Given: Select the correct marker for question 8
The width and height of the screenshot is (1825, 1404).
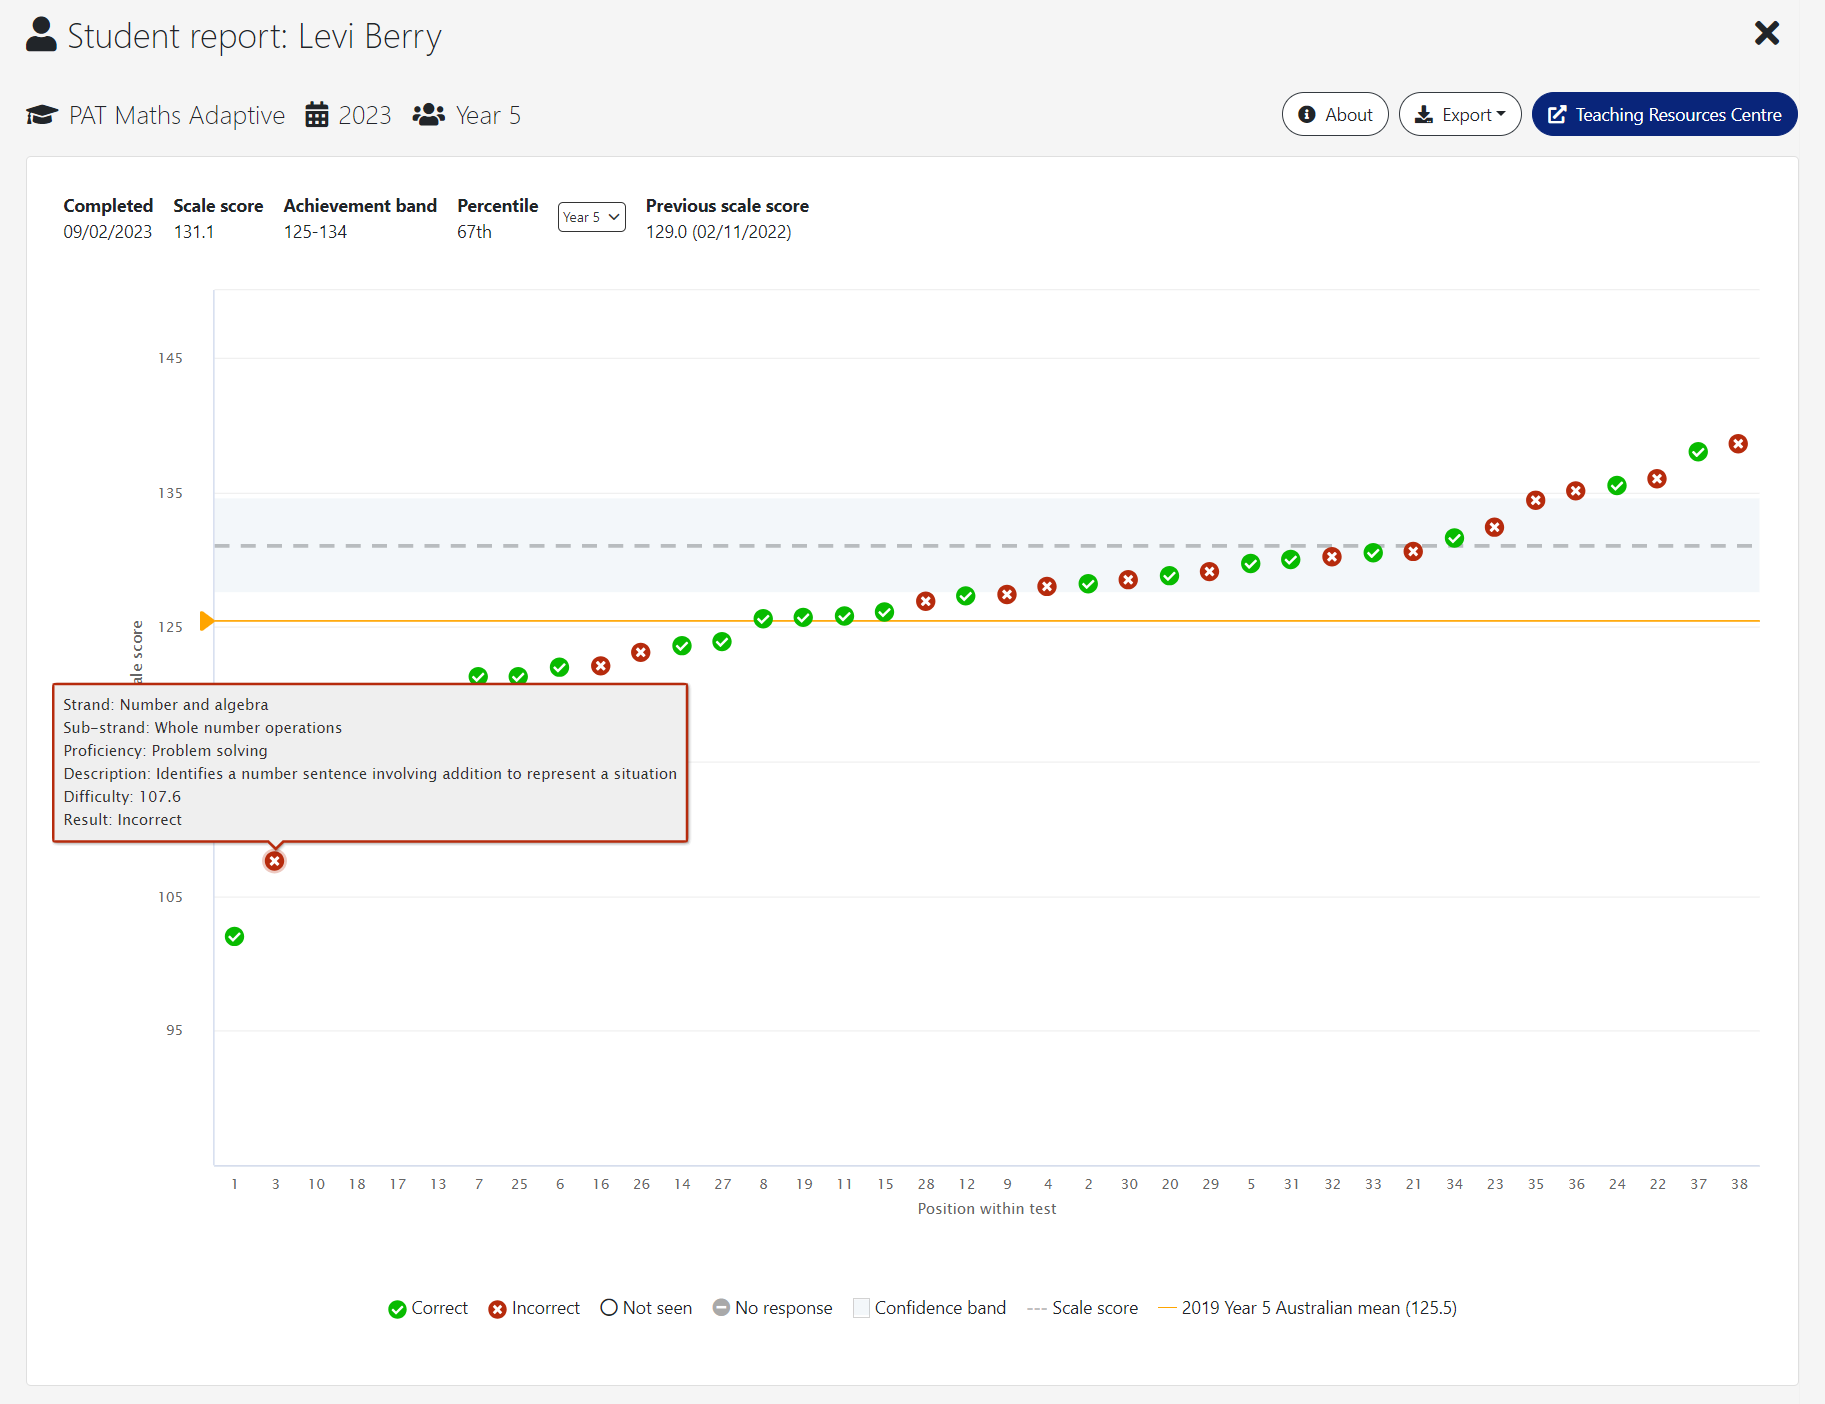Looking at the screenshot, I should click(763, 619).
